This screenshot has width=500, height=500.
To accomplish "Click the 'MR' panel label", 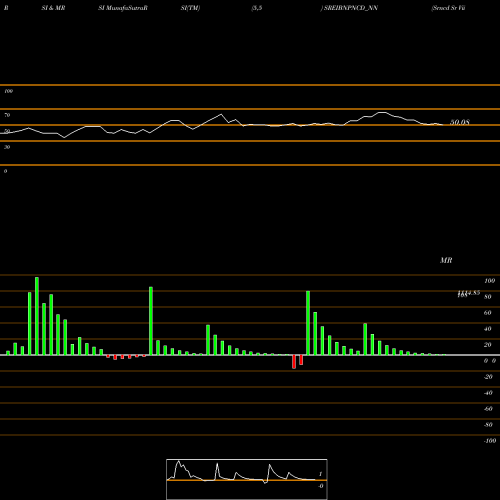I will tap(446, 260).
